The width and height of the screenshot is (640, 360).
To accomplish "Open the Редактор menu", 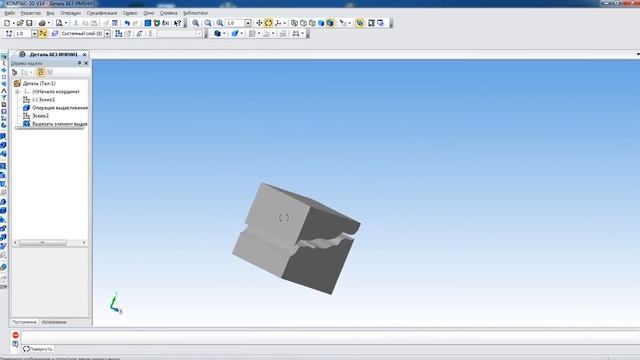I will 31,13.
